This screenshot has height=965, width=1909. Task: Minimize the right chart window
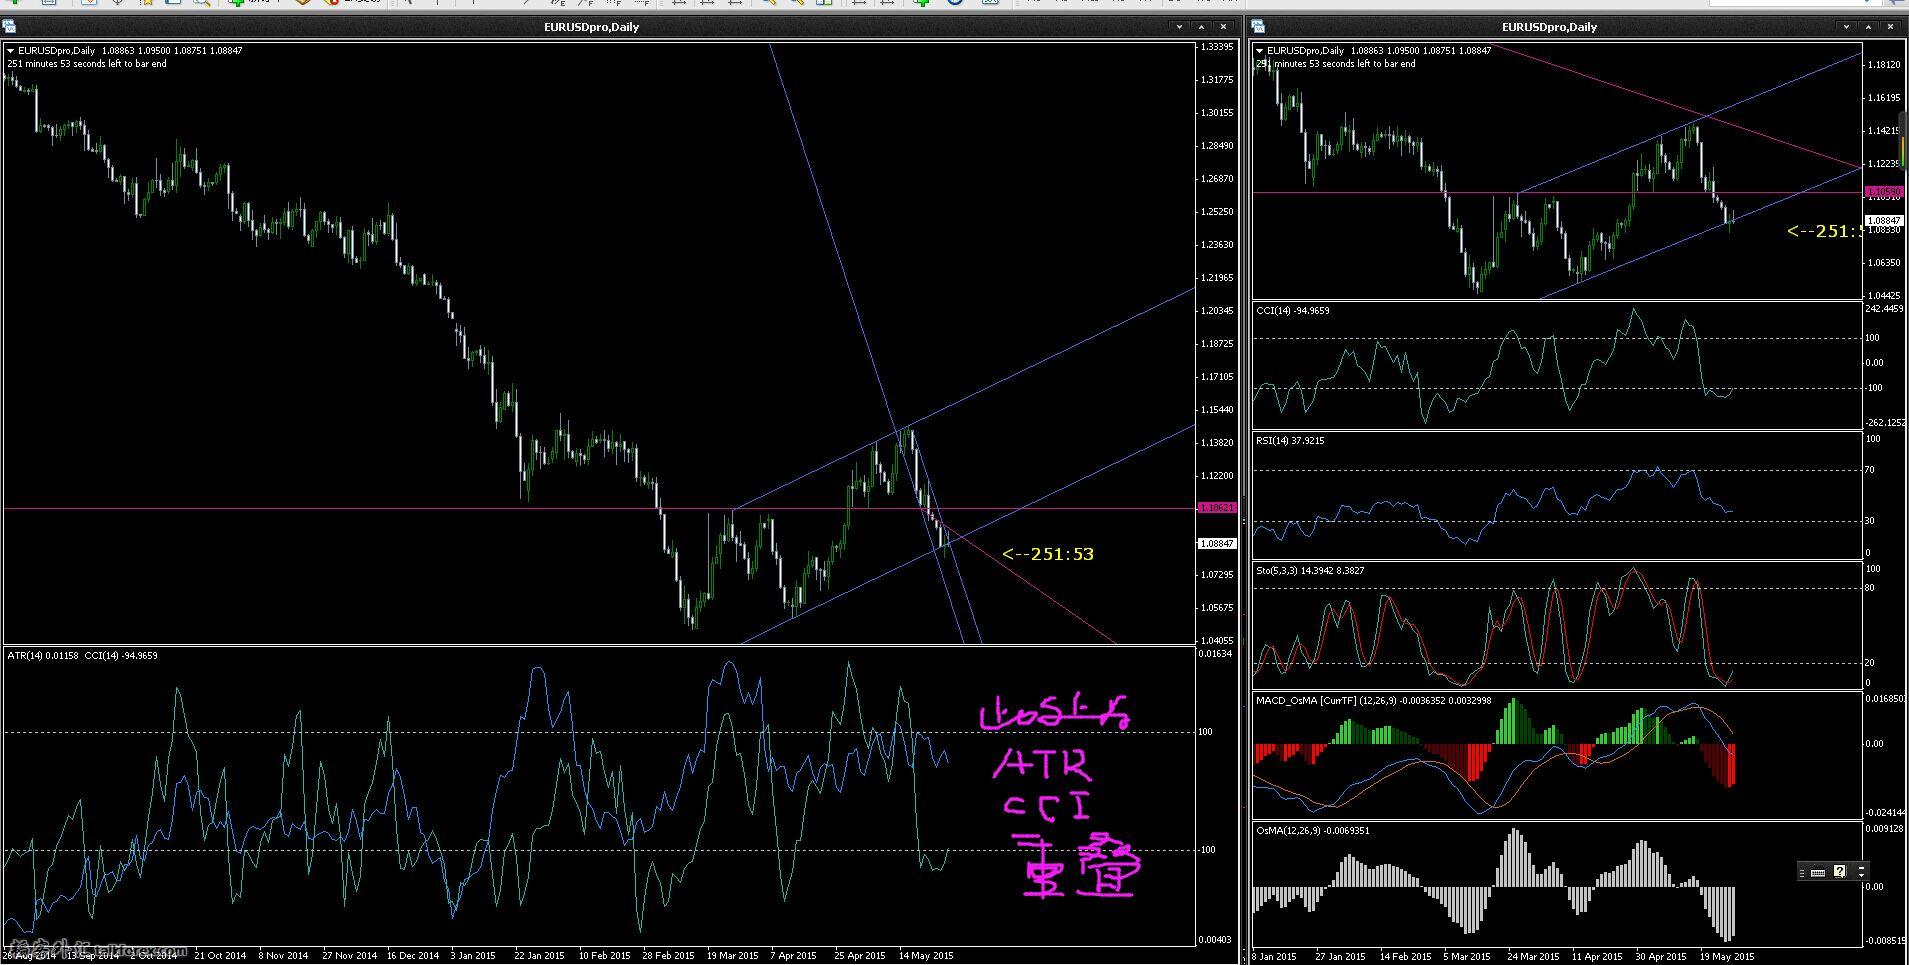click(x=1847, y=27)
